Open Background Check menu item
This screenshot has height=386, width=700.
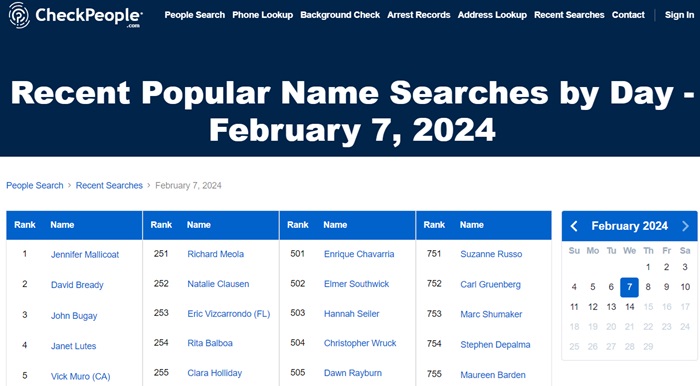[x=340, y=15]
